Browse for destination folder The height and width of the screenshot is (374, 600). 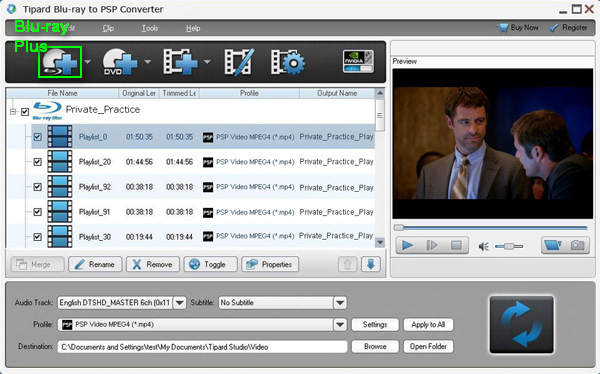(375, 346)
